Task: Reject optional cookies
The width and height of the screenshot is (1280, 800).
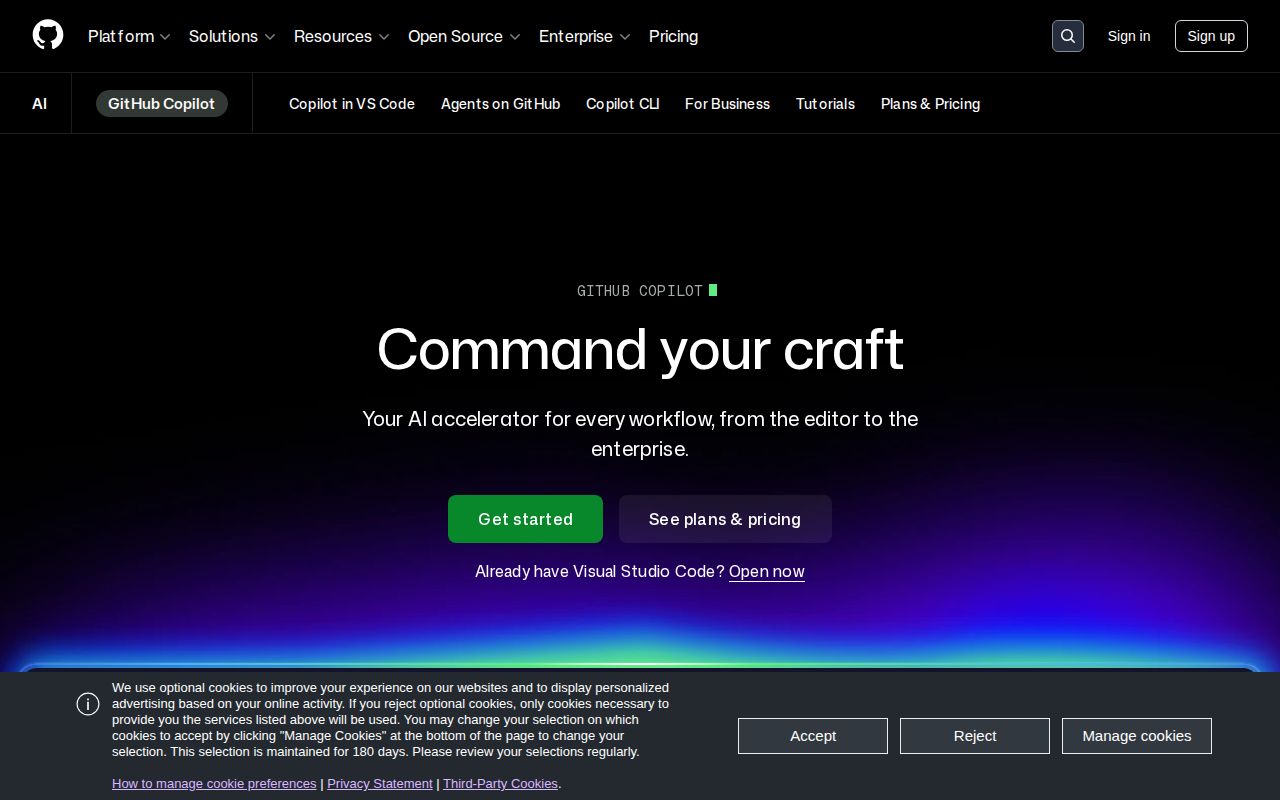Action: (x=975, y=736)
